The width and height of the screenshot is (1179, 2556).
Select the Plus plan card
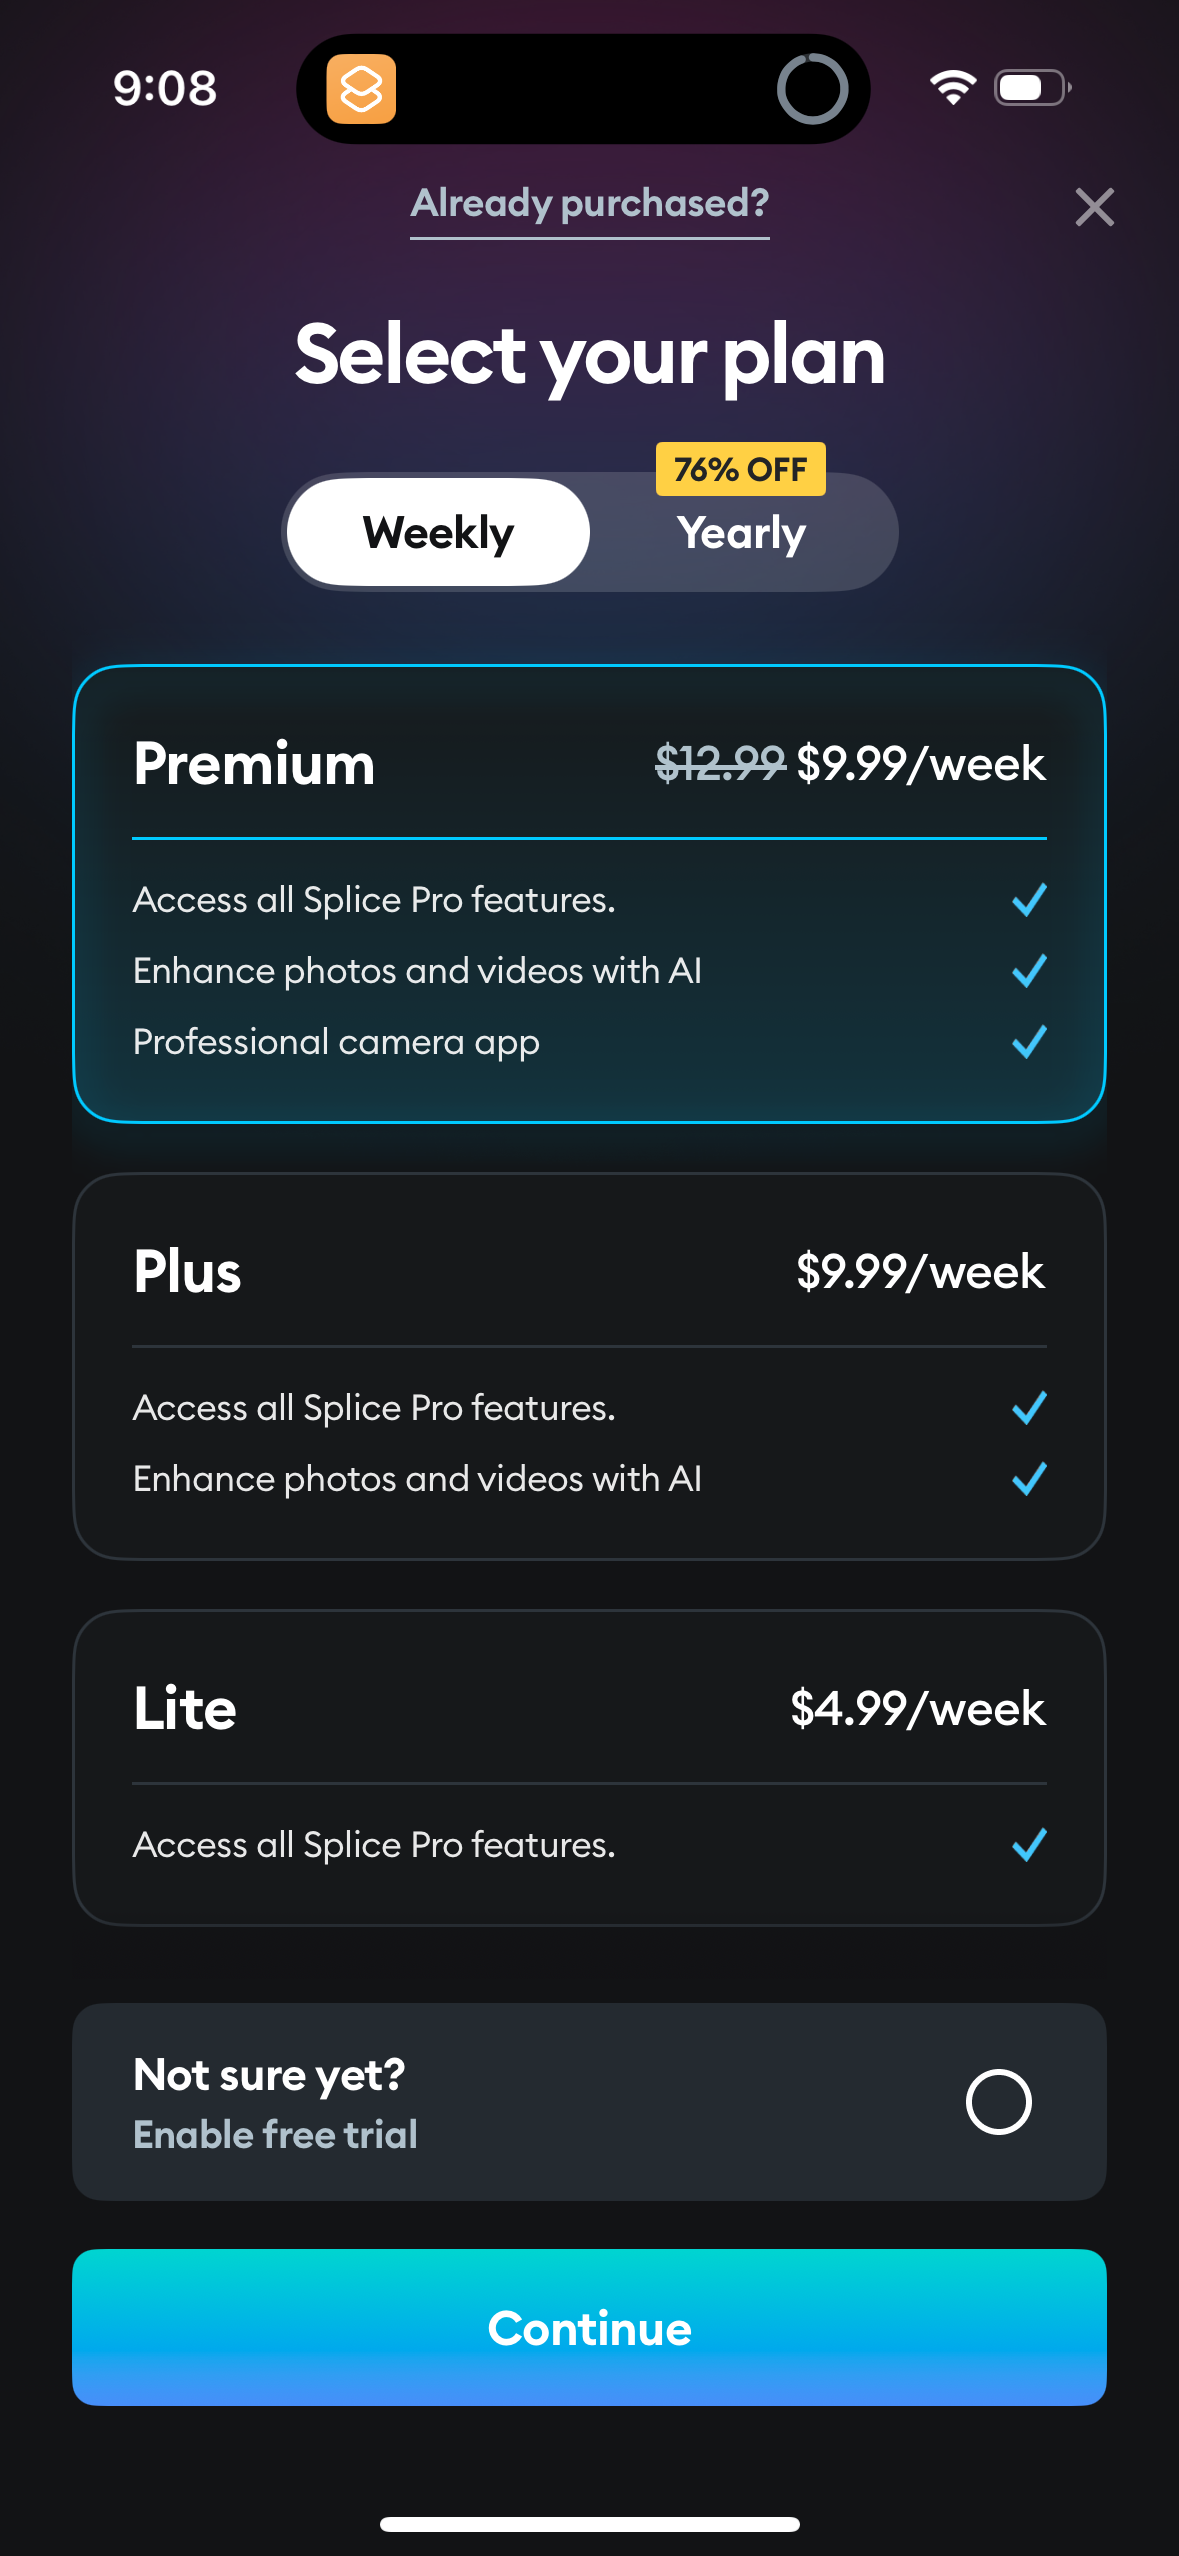tap(589, 1368)
